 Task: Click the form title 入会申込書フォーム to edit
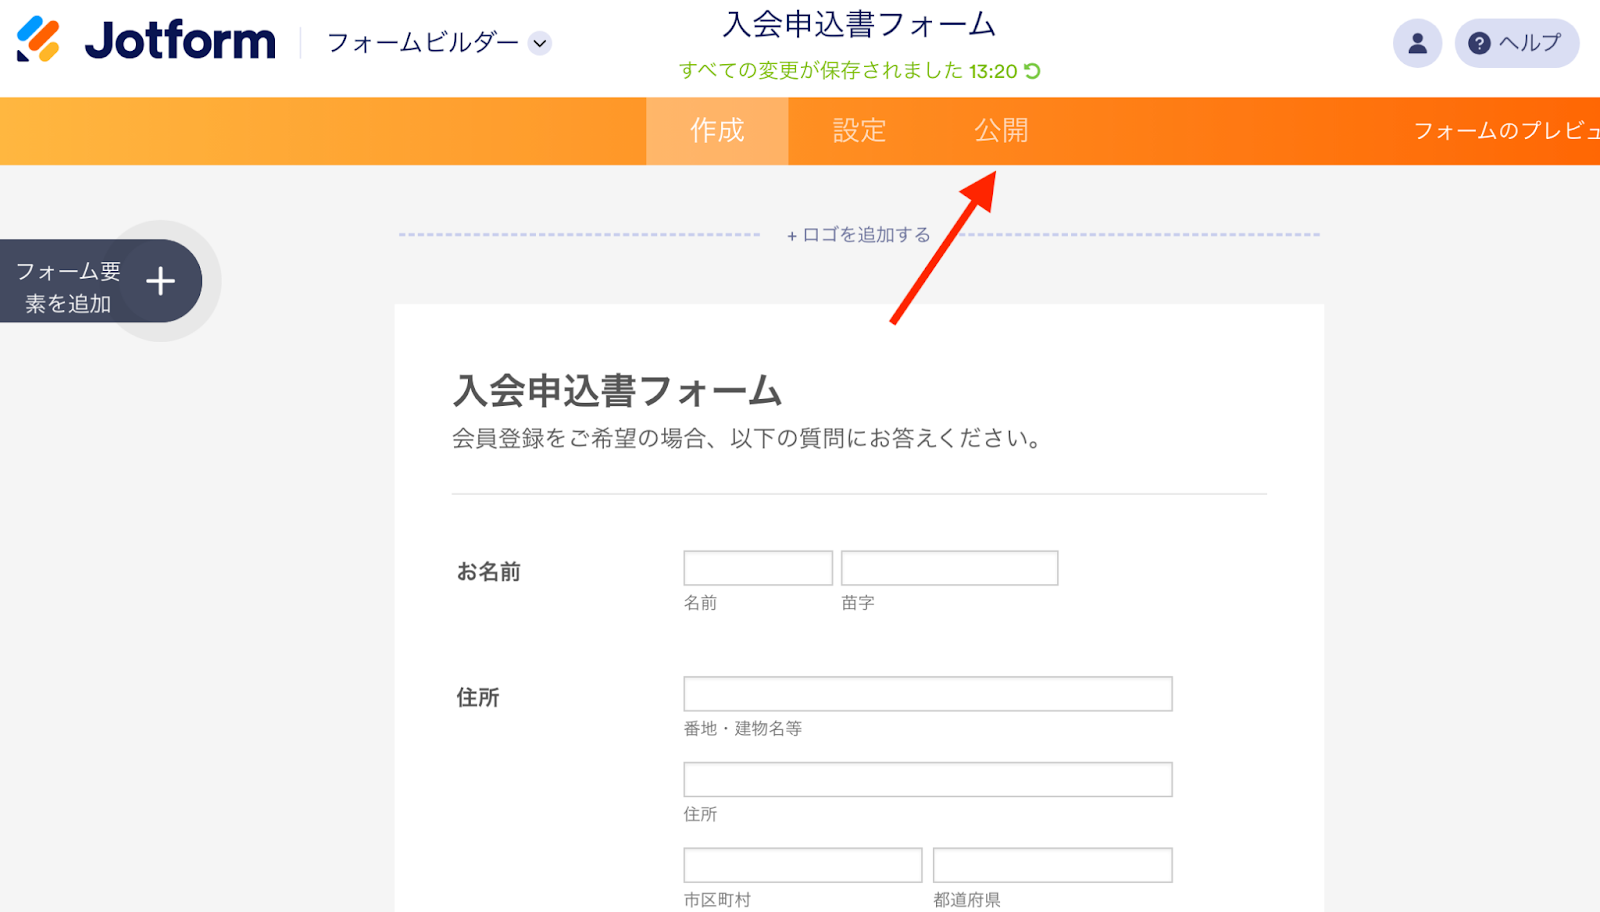point(618,391)
